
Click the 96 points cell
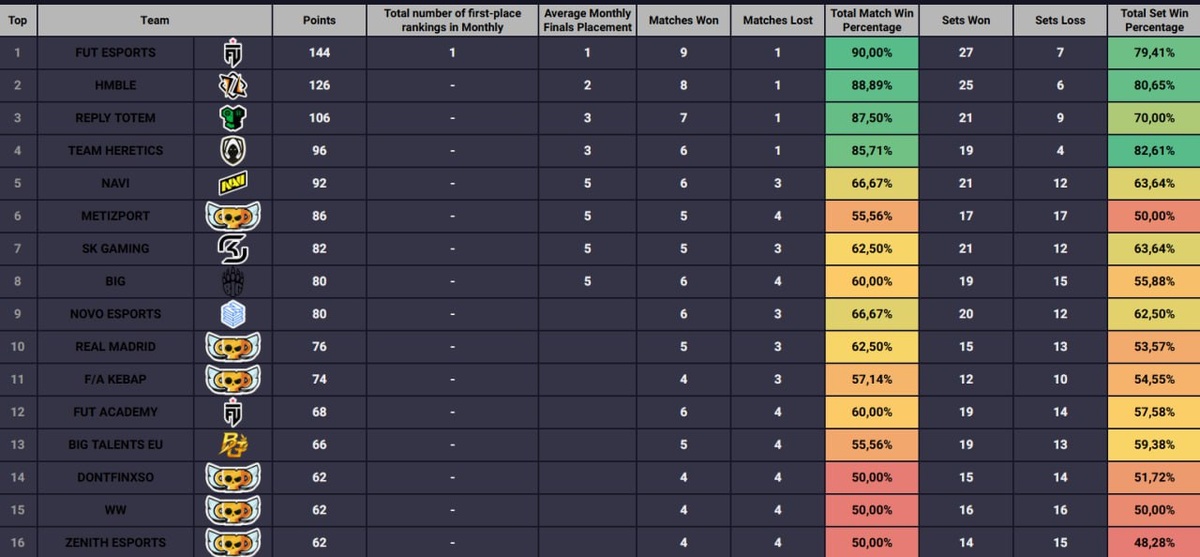click(319, 151)
